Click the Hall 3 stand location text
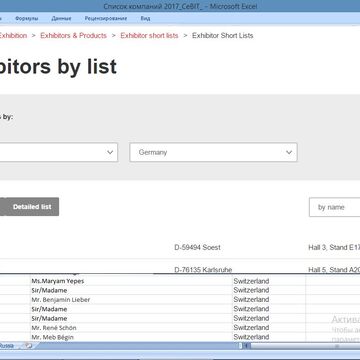The height and width of the screenshot is (360, 360). tap(334, 247)
